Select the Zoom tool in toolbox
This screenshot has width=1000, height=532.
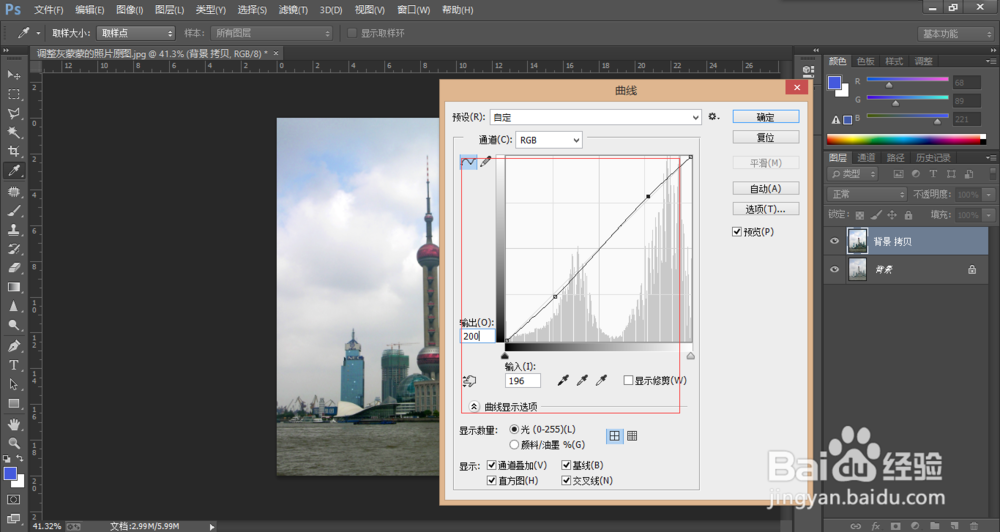13,443
